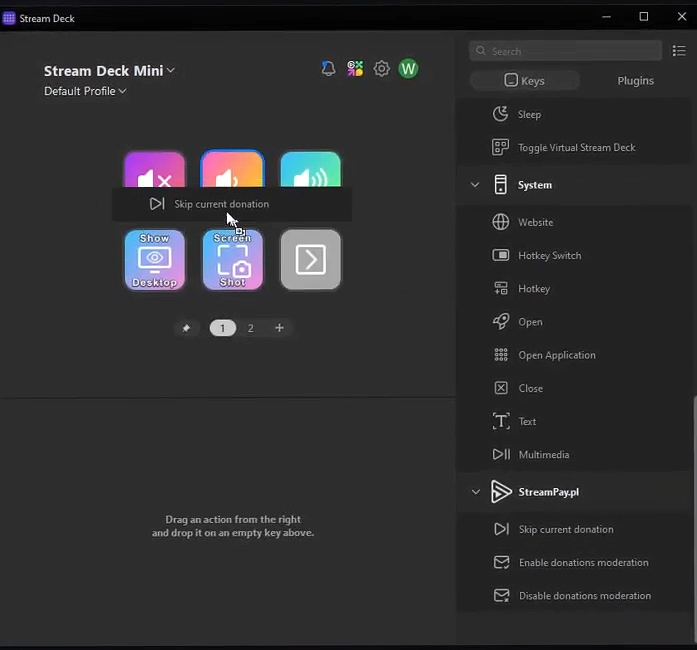Viewport: 697px width, 650px height.
Task: Select the Open Application action
Action: [573, 355]
